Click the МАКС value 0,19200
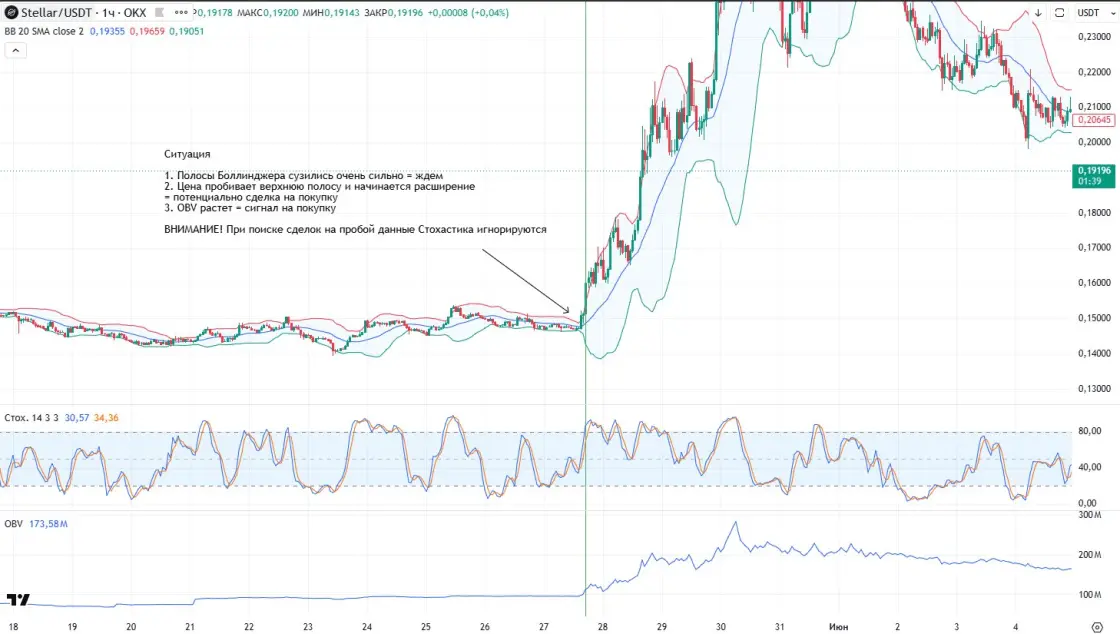Viewport: 1120px width, 634px height. tap(281, 13)
